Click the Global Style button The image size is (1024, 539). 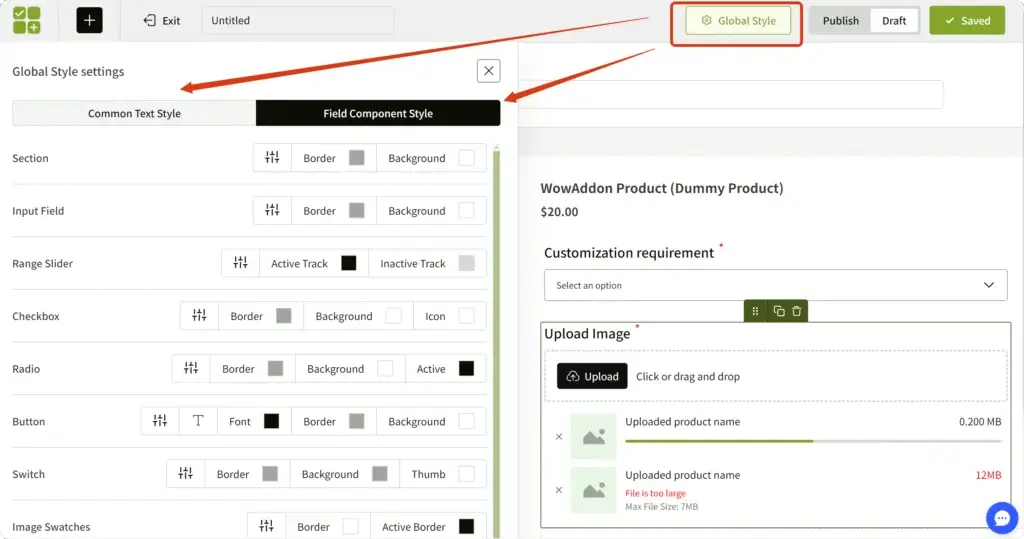[738, 20]
